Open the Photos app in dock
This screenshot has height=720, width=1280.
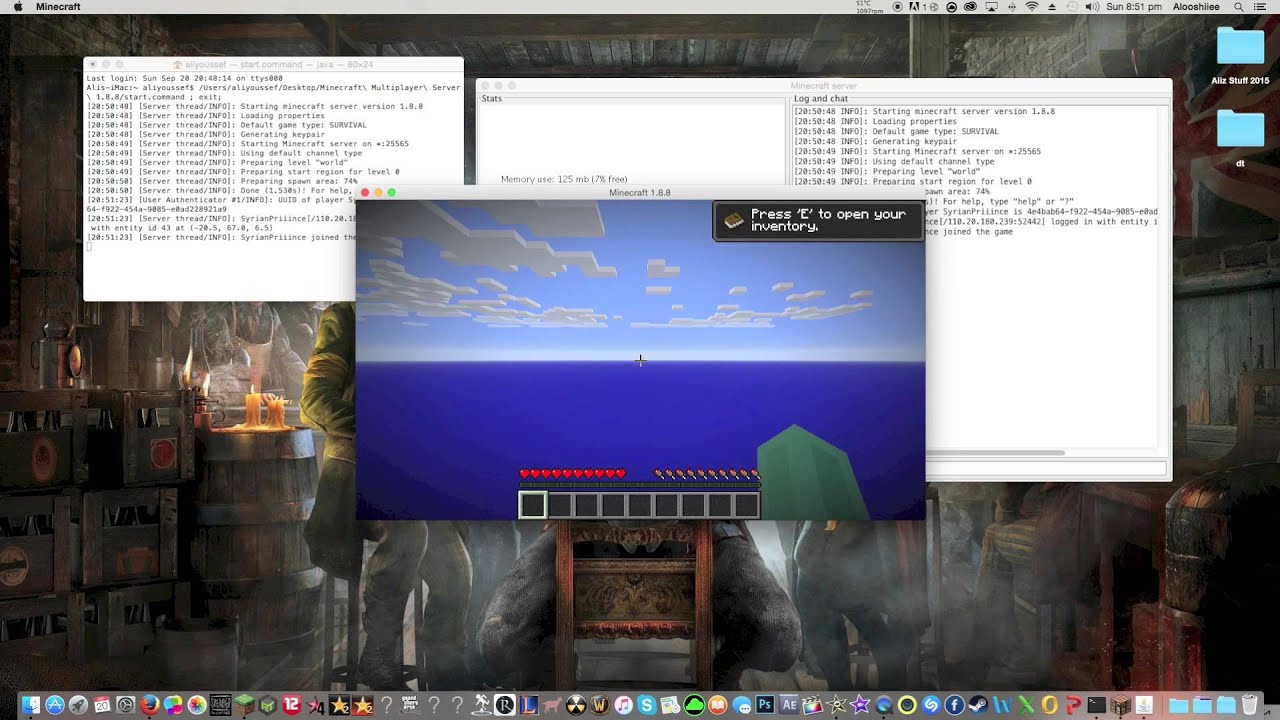(197, 705)
